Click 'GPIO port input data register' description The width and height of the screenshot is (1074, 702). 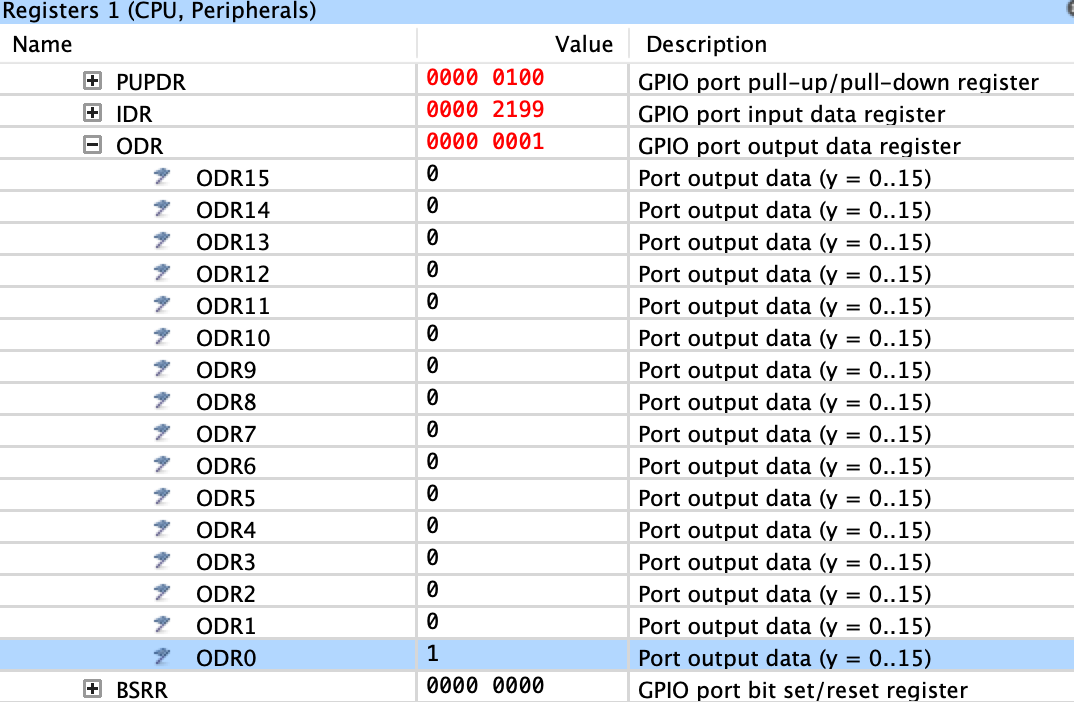[x=791, y=114]
